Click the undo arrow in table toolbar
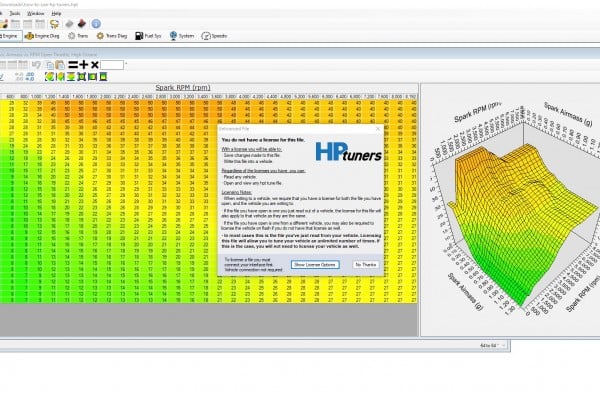 pyautogui.click(x=36, y=65)
